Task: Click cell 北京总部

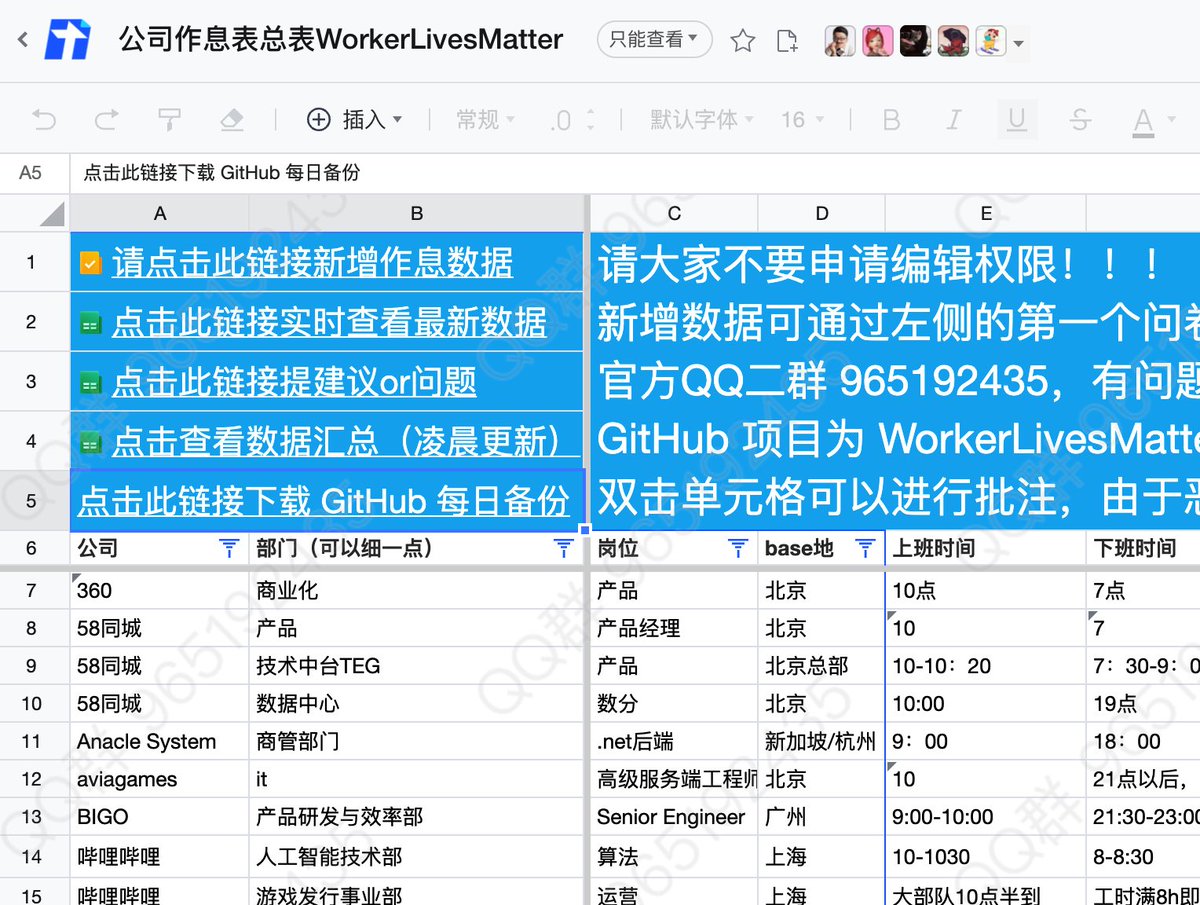Action: (x=821, y=666)
